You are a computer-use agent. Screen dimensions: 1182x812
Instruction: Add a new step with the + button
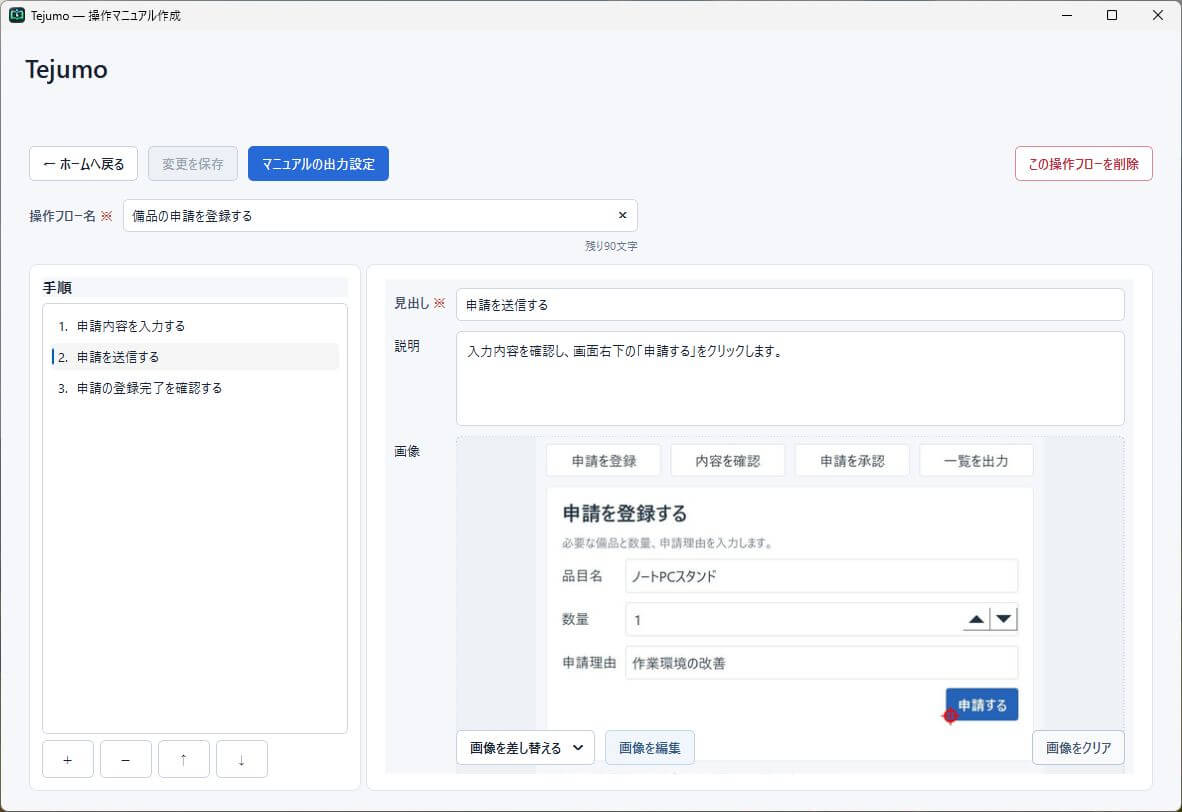68,759
